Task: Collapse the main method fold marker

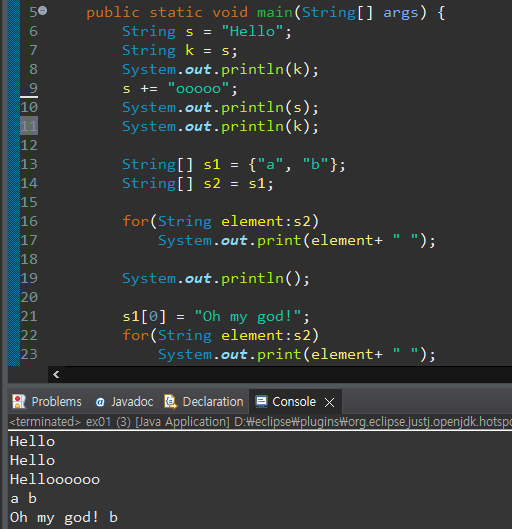Action: tap(42, 11)
